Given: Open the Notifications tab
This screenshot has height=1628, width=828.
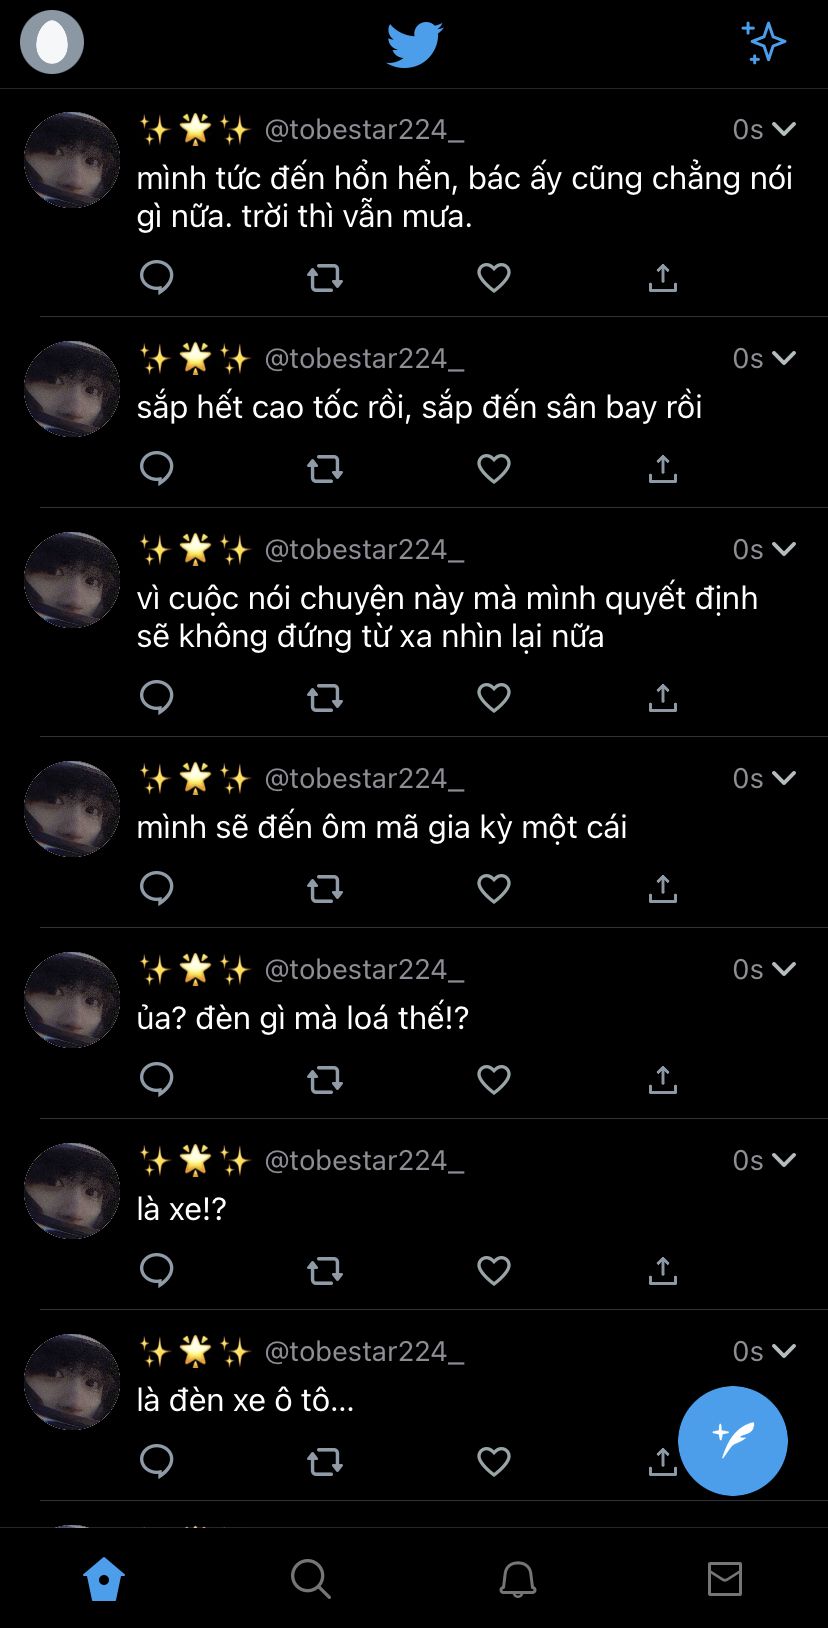Looking at the screenshot, I should coord(518,1579).
